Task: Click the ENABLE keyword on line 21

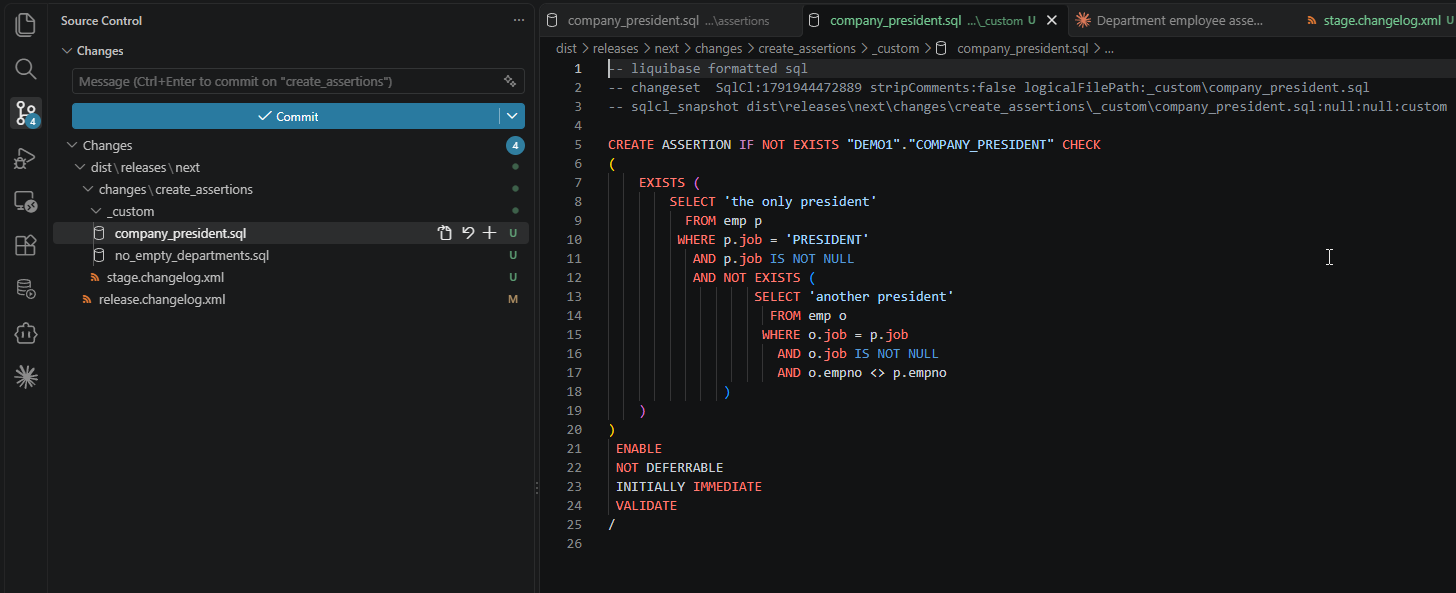Action: tap(639, 449)
